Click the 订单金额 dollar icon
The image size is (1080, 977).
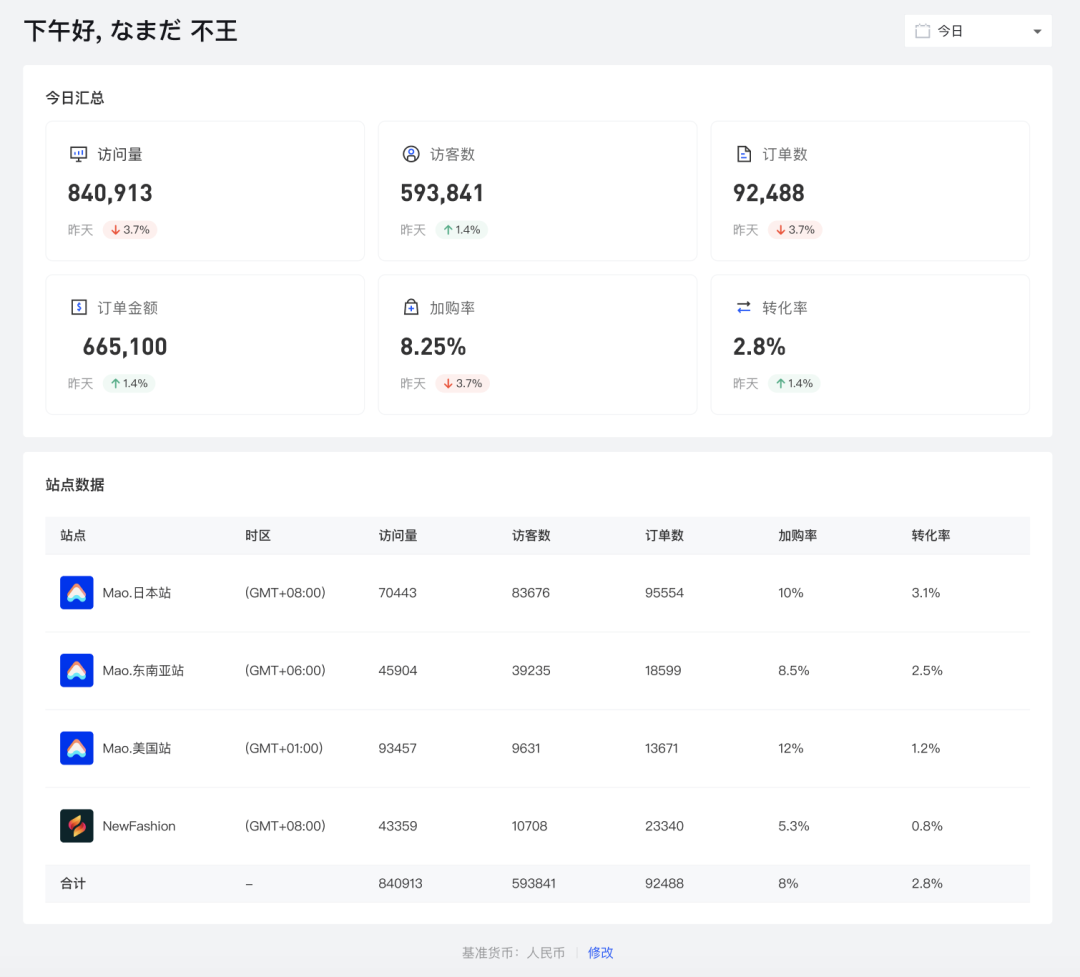[77, 307]
